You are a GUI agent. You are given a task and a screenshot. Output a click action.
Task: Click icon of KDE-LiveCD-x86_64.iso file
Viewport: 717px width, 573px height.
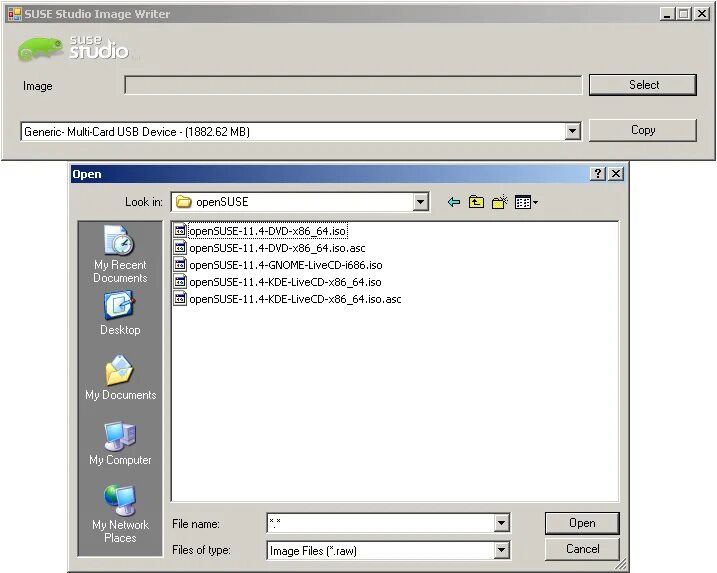(x=180, y=282)
